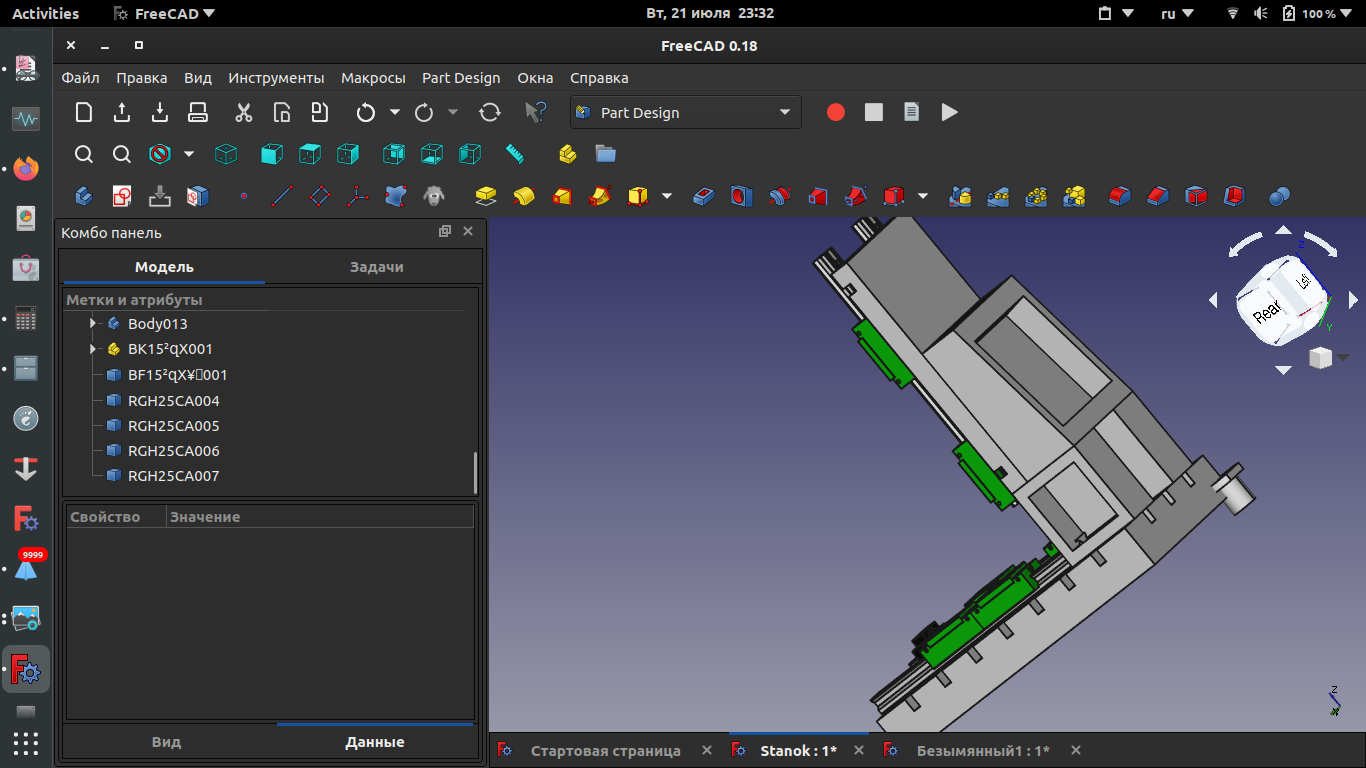The image size is (1366, 768).
Task: Click the Boolean Operation icon
Action: [1279, 196]
